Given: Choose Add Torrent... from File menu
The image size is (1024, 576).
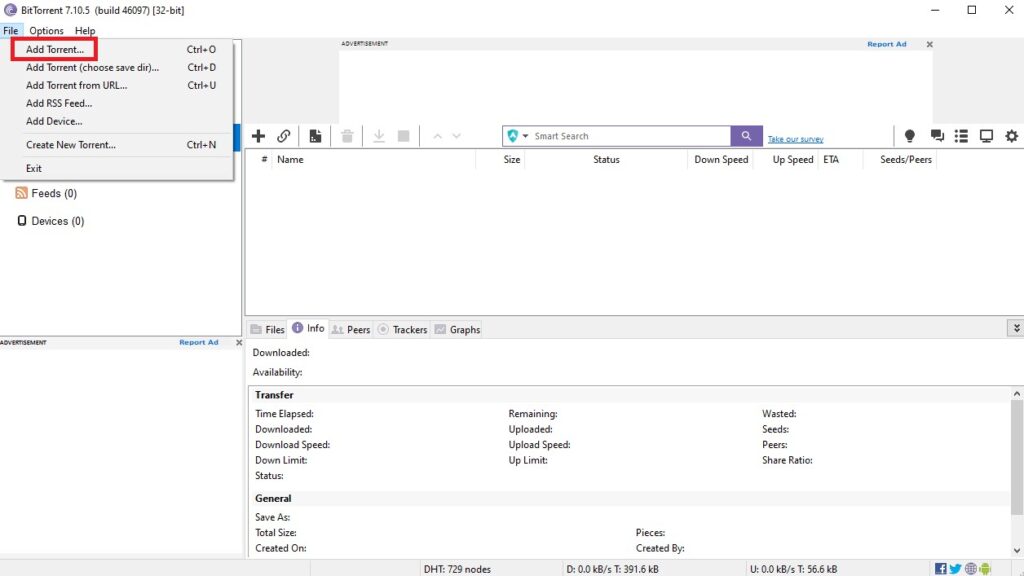Looking at the screenshot, I should [118, 49].
